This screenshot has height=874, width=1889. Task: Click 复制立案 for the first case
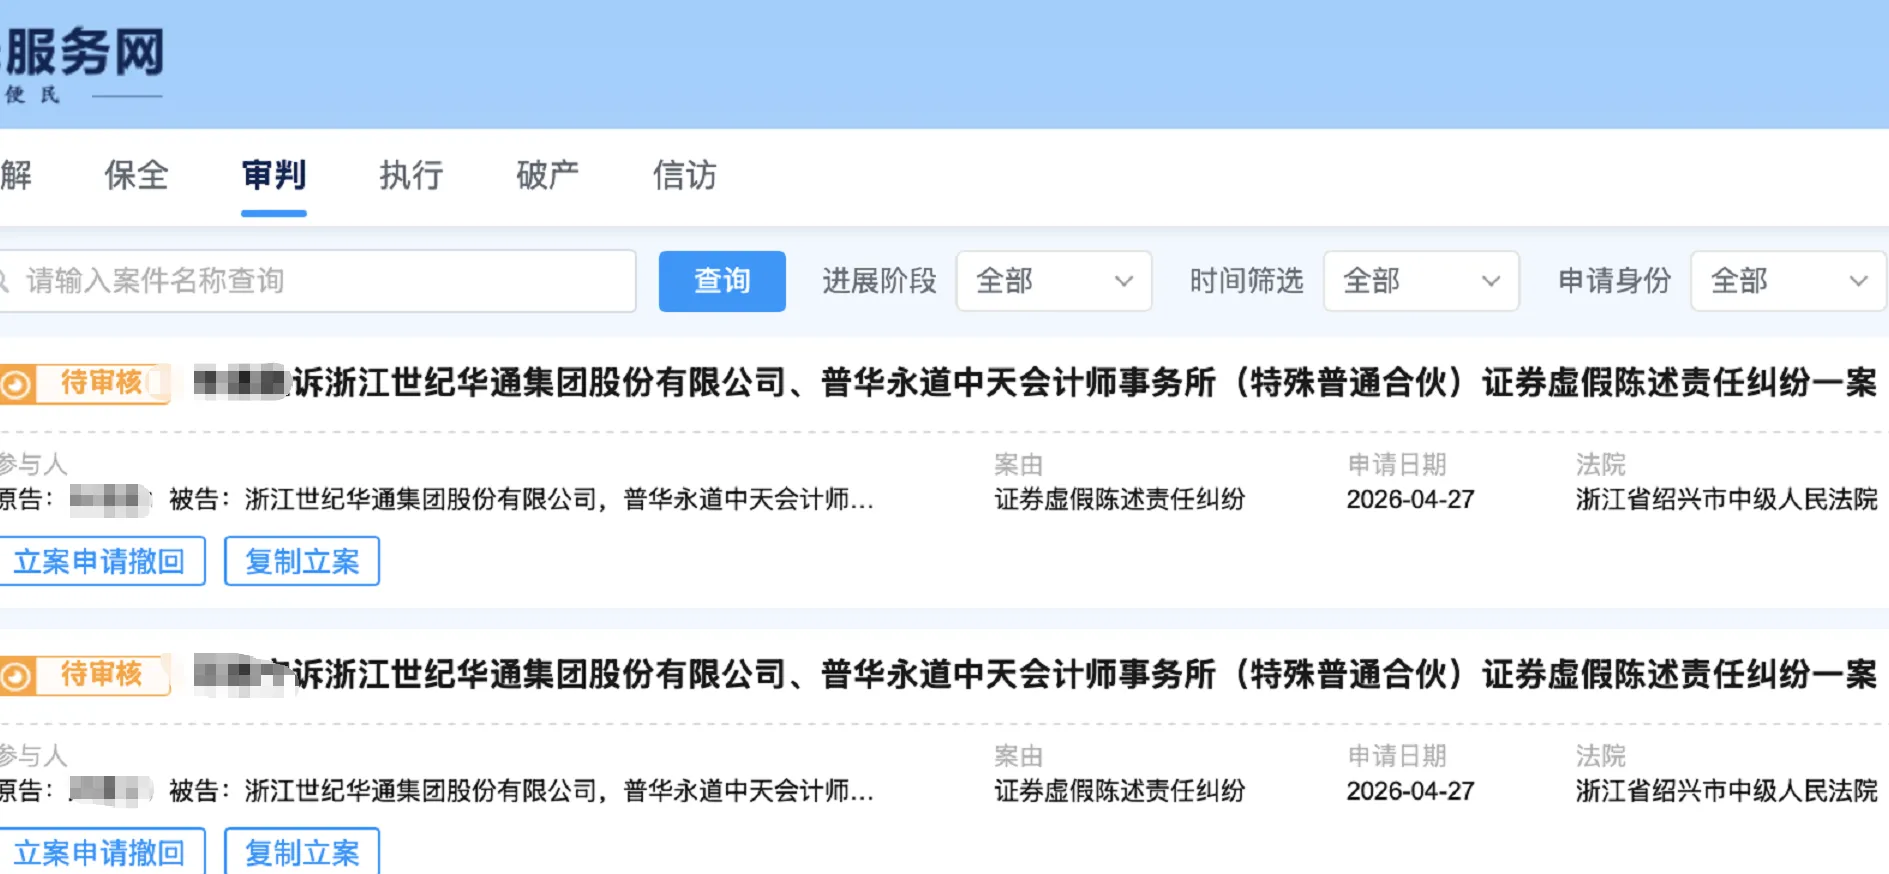(302, 561)
